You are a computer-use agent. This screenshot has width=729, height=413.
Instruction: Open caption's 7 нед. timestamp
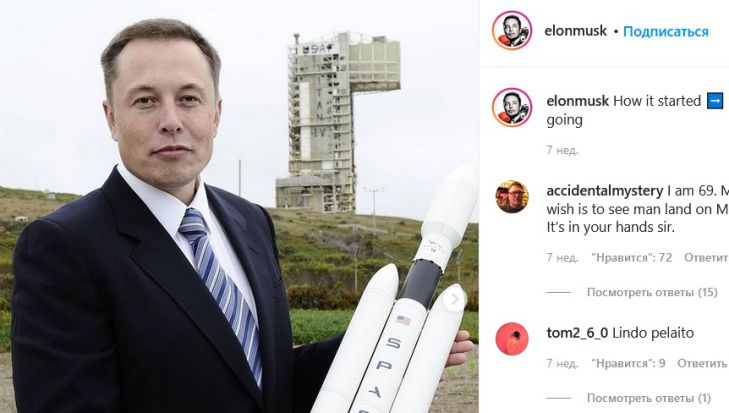point(563,150)
